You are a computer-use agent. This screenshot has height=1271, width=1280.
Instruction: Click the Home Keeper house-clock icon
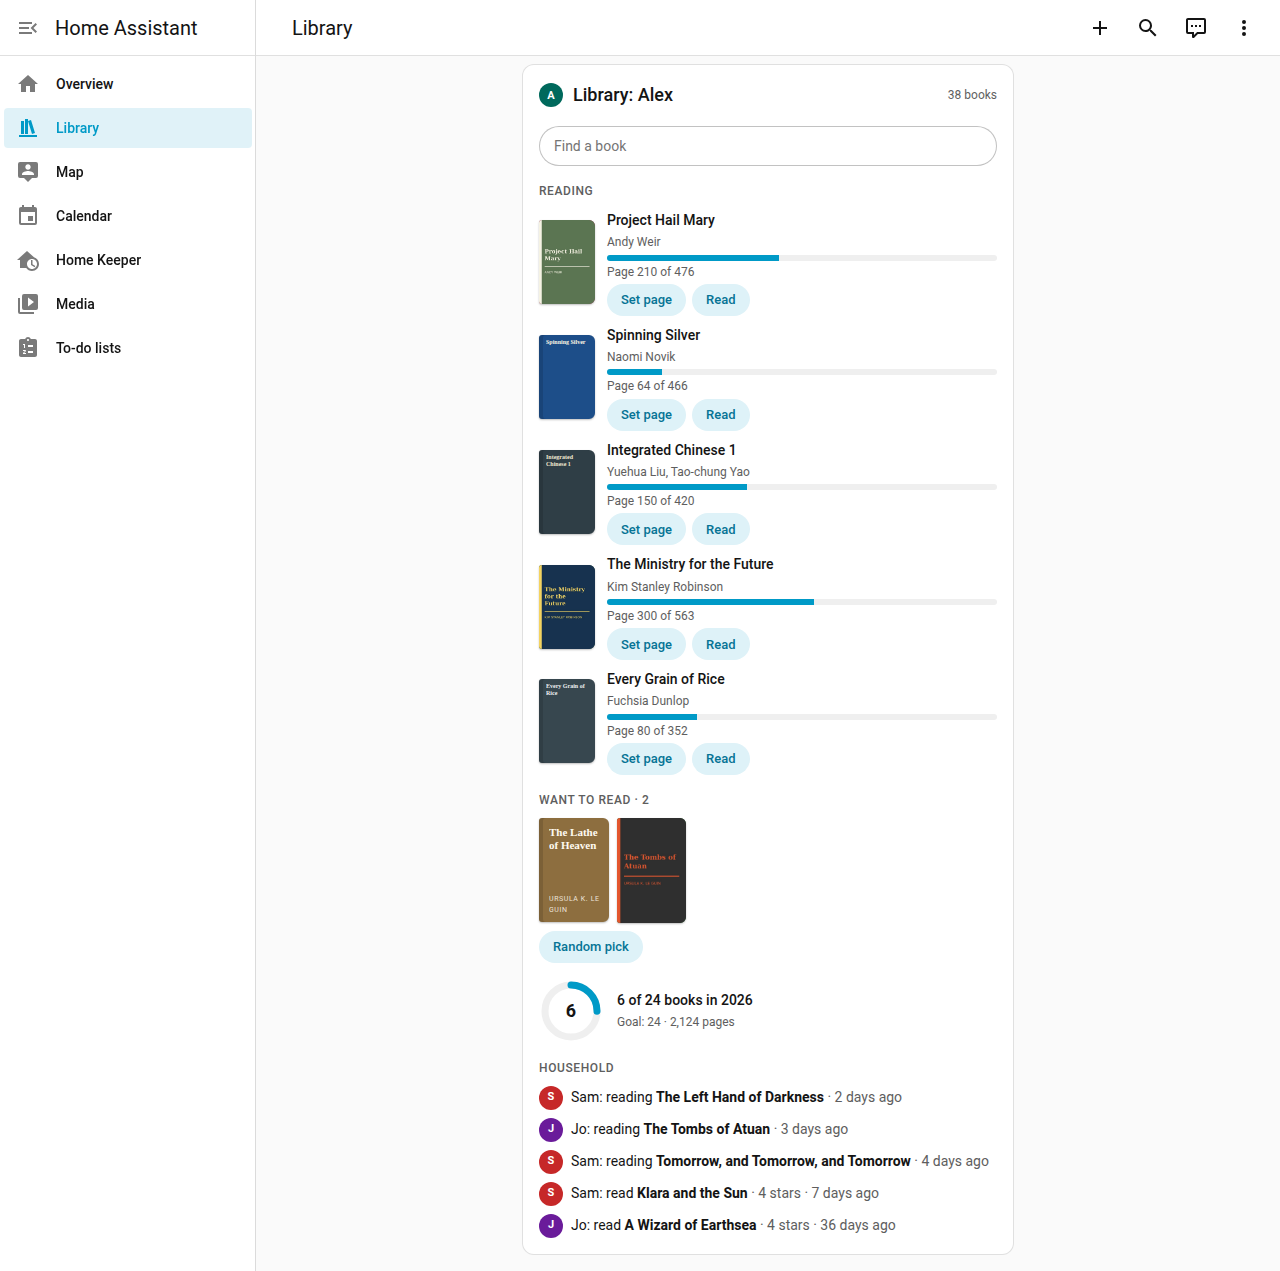[x=28, y=260]
